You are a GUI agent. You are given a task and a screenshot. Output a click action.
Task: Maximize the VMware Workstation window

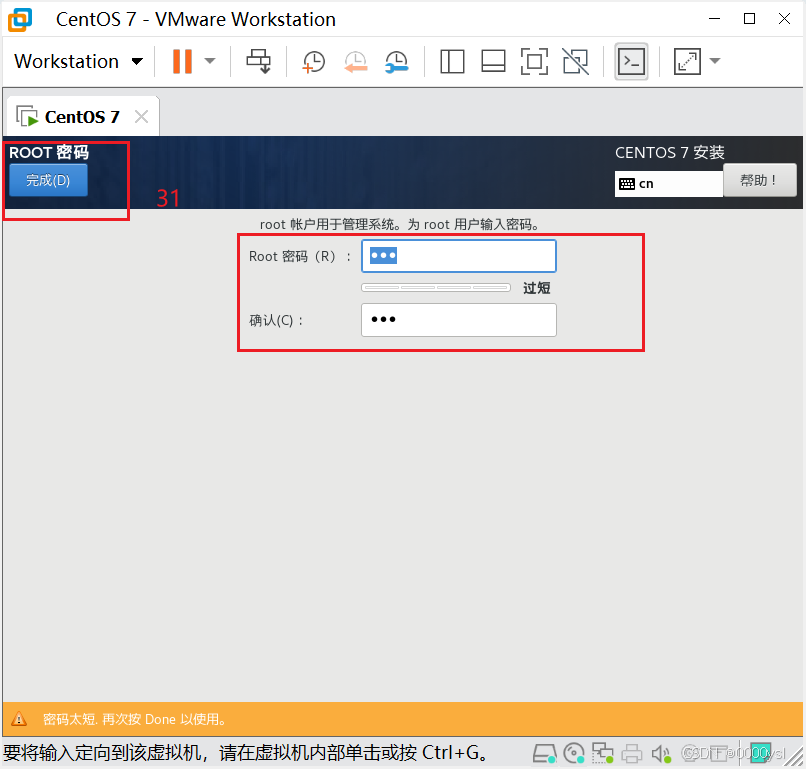pos(749,19)
